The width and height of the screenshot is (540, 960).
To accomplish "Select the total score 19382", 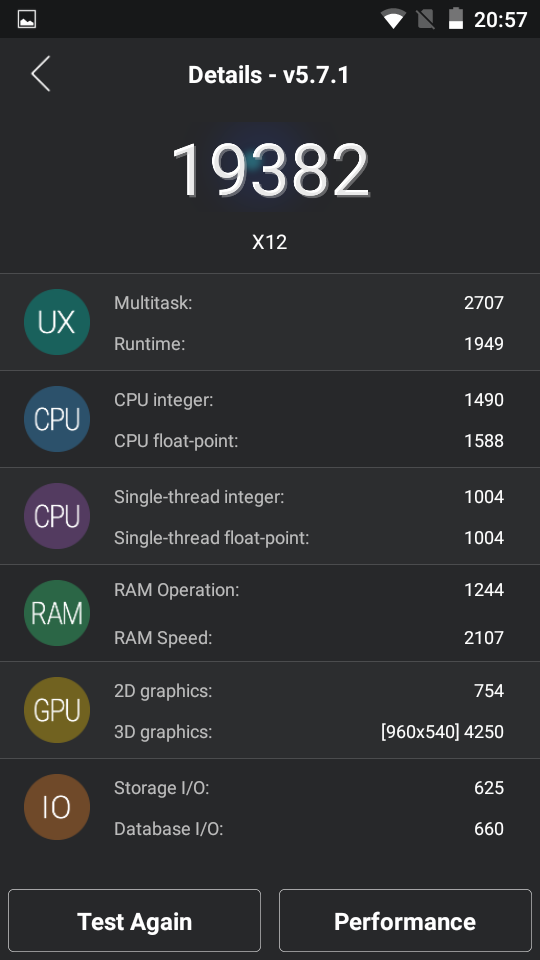I will pyautogui.click(x=270, y=170).
